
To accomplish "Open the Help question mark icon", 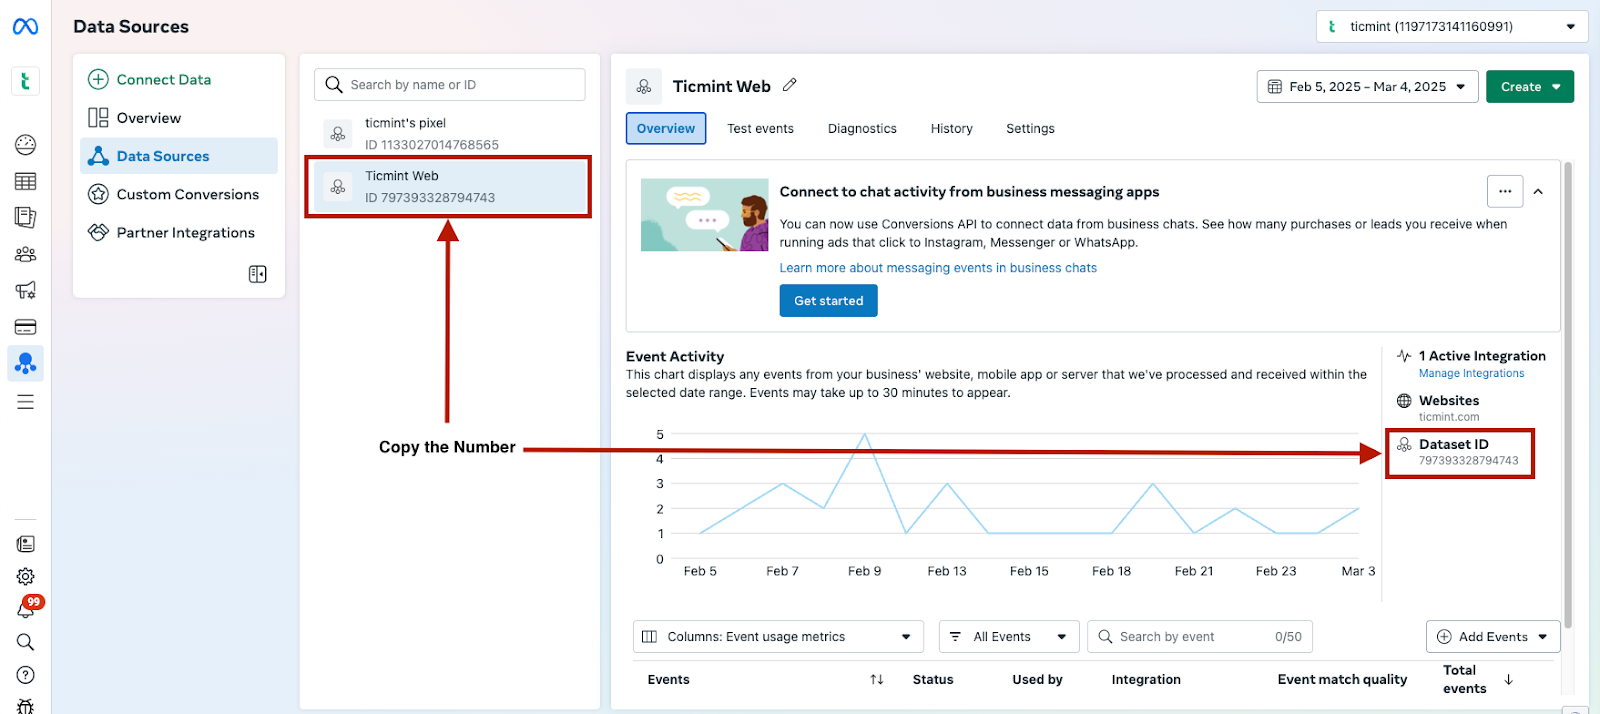I will pyautogui.click(x=25, y=675).
